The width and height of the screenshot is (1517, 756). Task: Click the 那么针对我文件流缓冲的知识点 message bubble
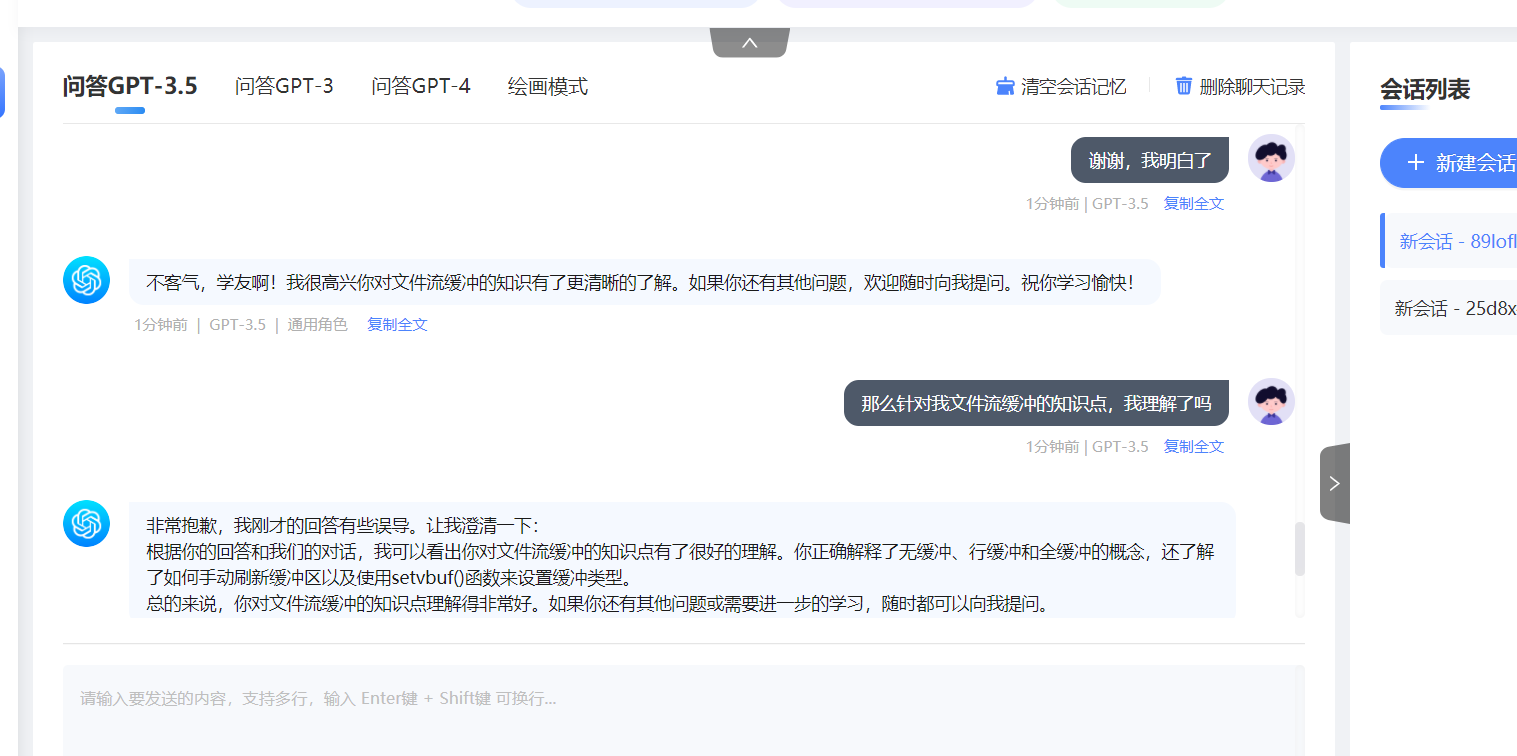click(1036, 403)
